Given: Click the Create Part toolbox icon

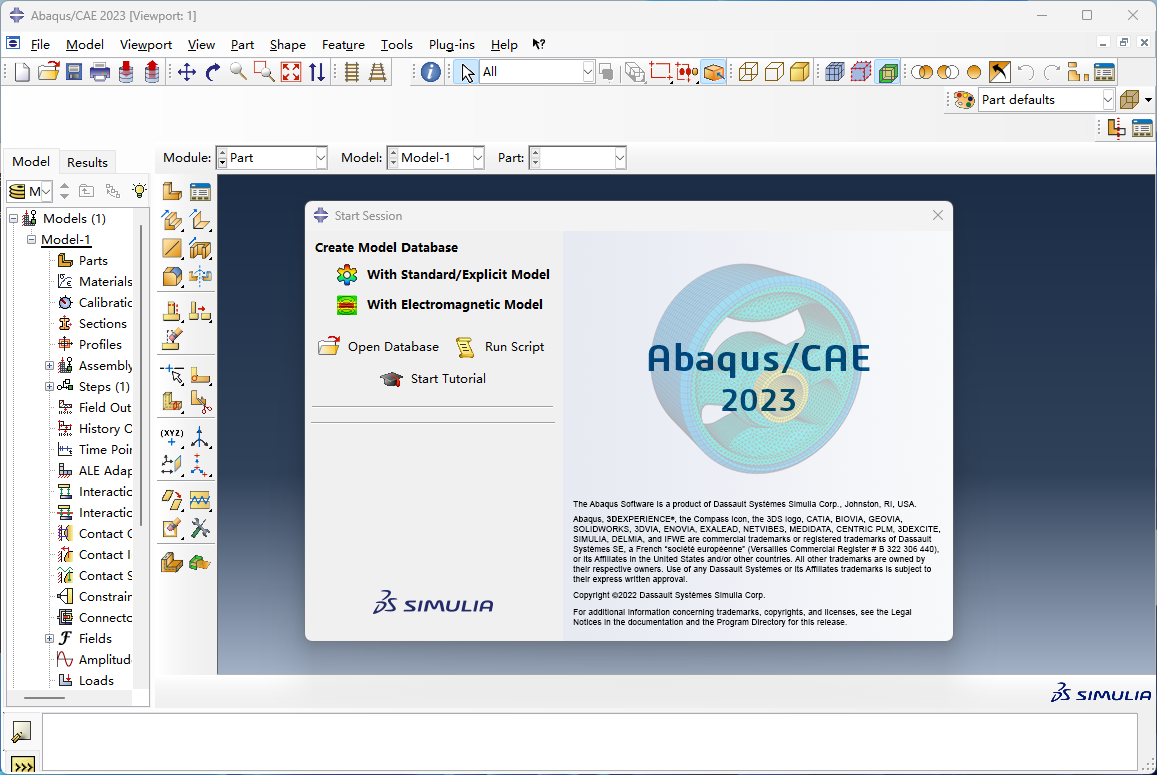Looking at the screenshot, I should [172, 192].
